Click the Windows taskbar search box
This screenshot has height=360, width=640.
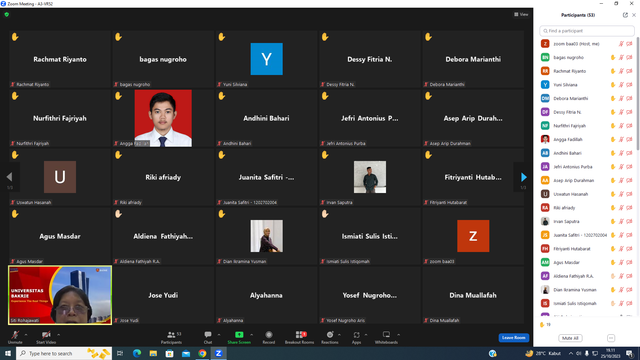pos(64,353)
